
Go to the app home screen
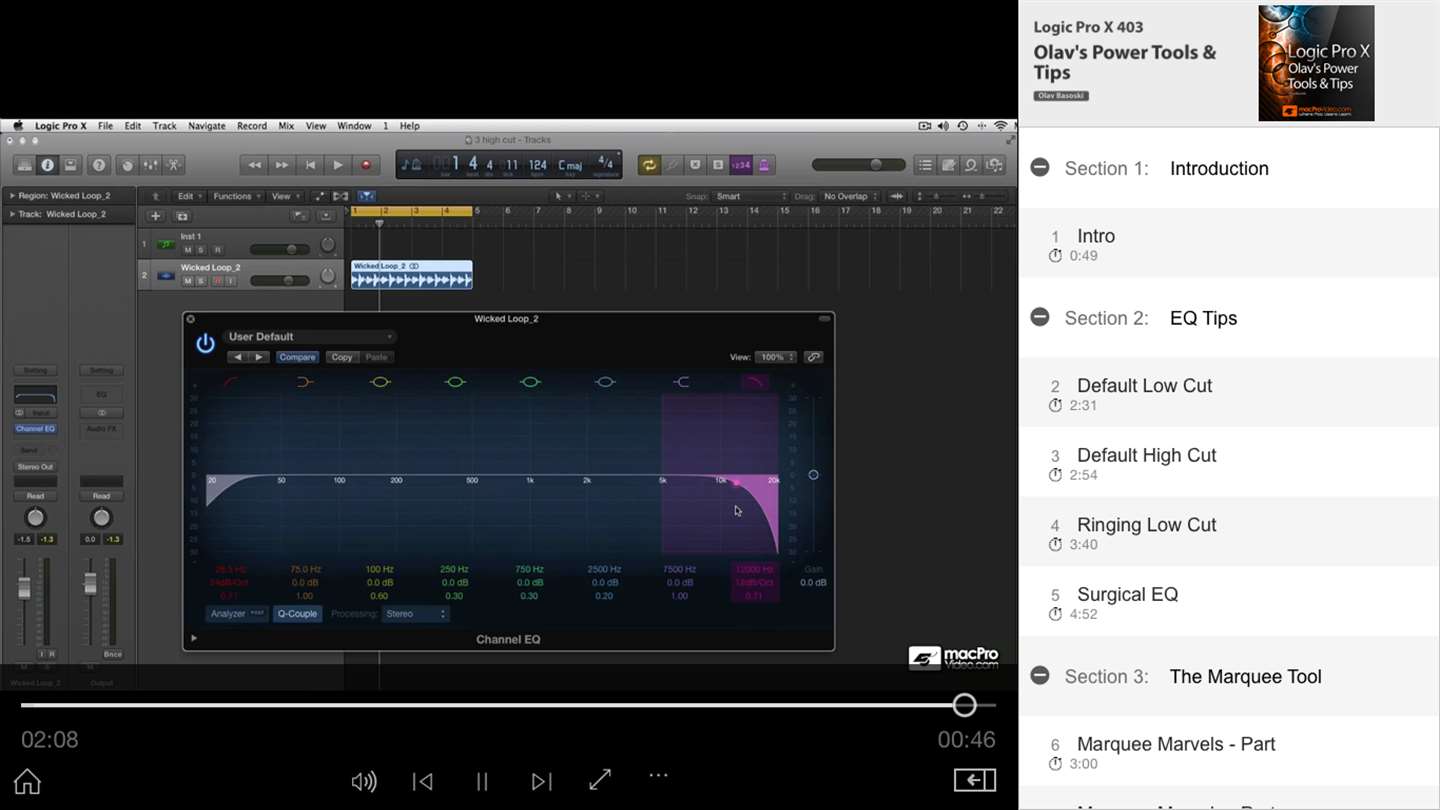27,781
